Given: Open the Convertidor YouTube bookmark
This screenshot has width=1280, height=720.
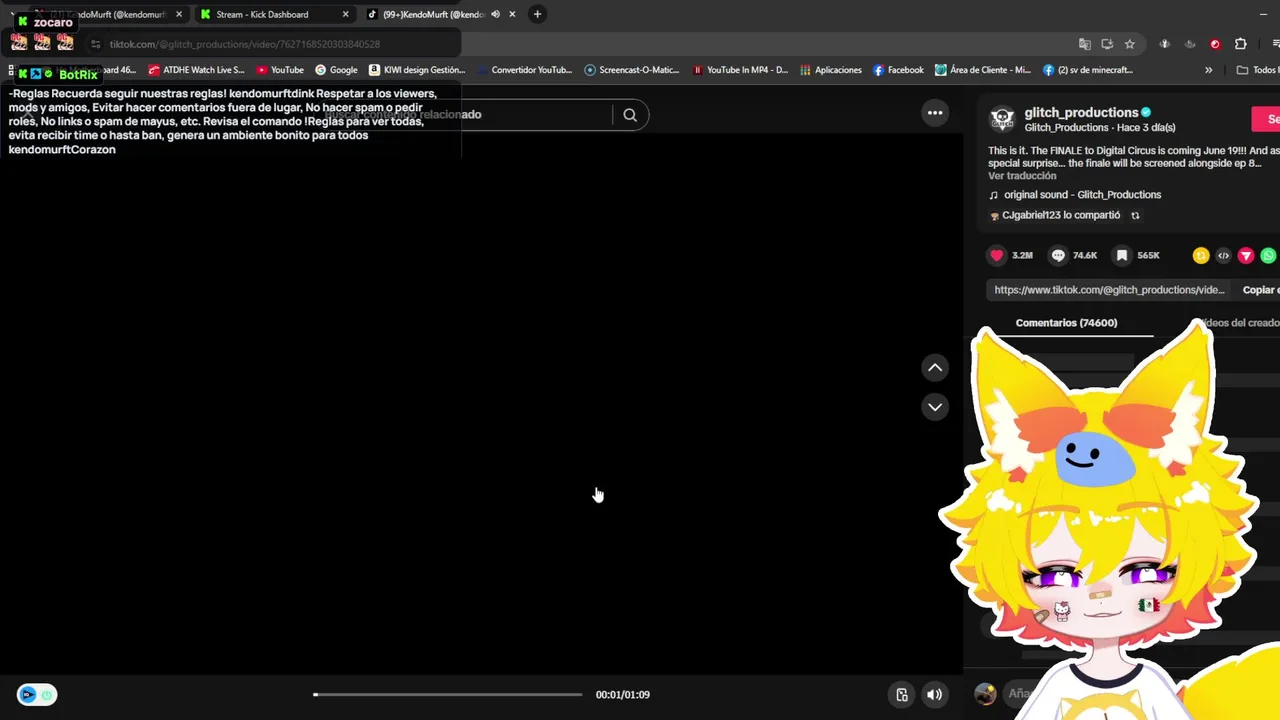Looking at the screenshot, I should [524, 70].
